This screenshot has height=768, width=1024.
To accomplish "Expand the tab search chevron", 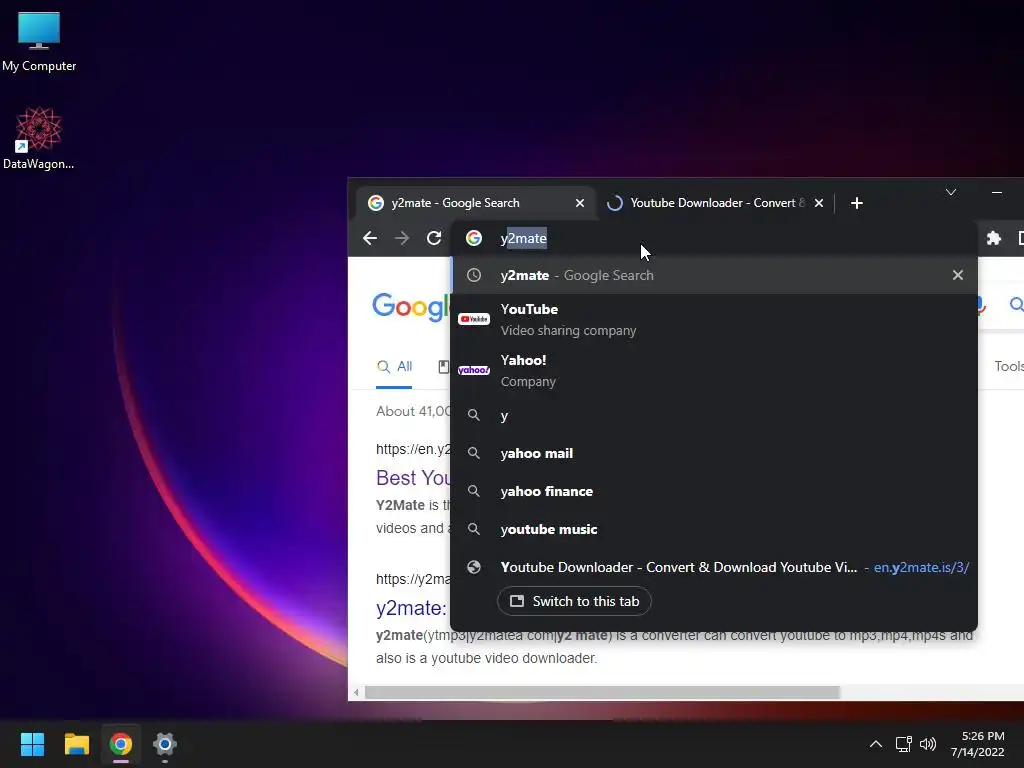I will [x=951, y=192].
